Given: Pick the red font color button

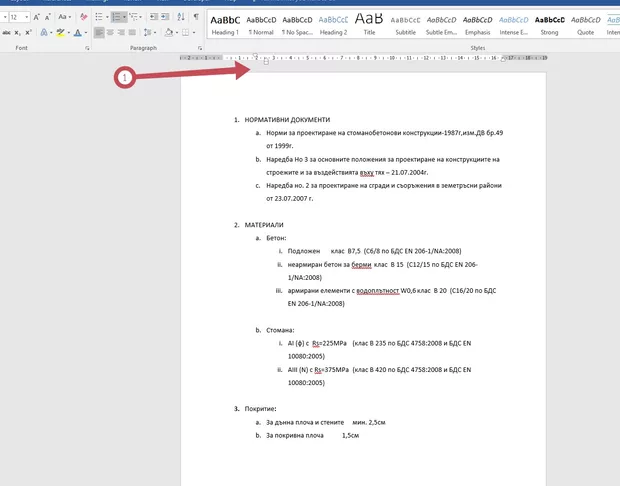Looking at the screenshot, I should (x=77, y=33).
